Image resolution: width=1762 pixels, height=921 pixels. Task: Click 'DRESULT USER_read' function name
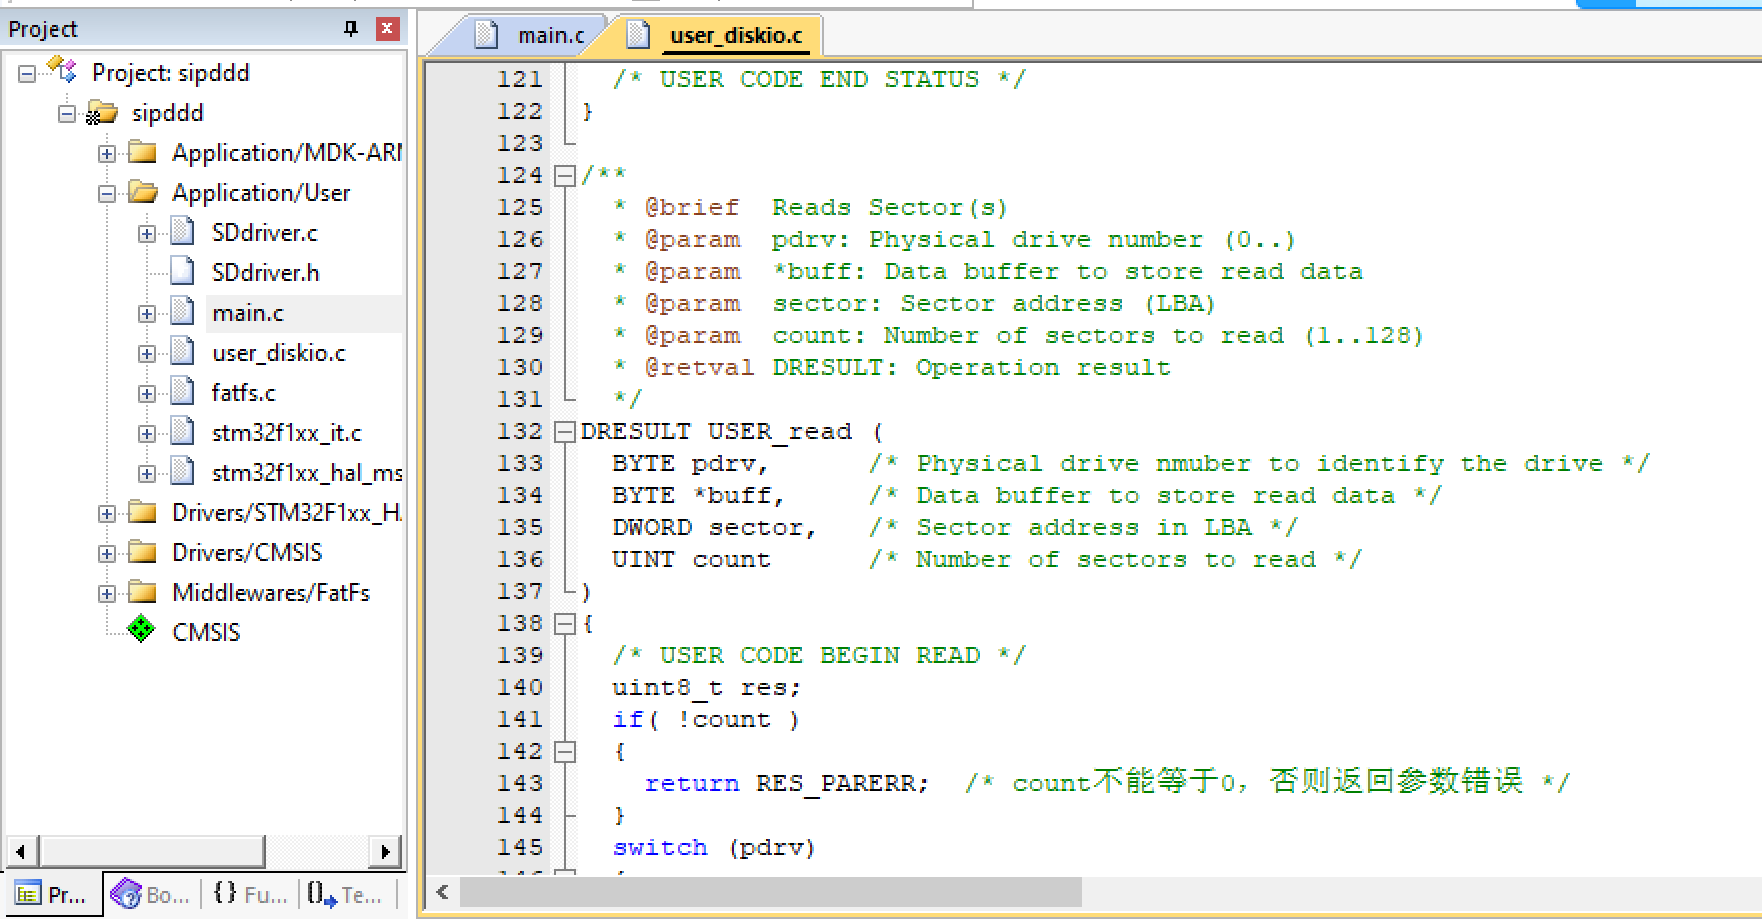[x=716, y=431]
